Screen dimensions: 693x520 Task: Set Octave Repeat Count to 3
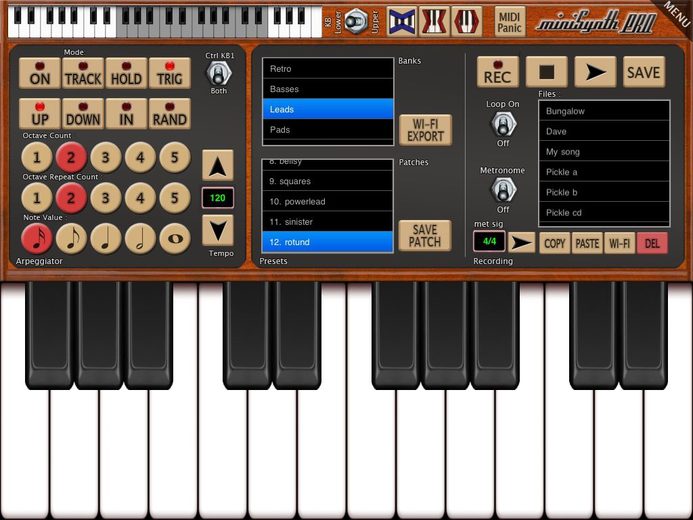pos(106,198)
